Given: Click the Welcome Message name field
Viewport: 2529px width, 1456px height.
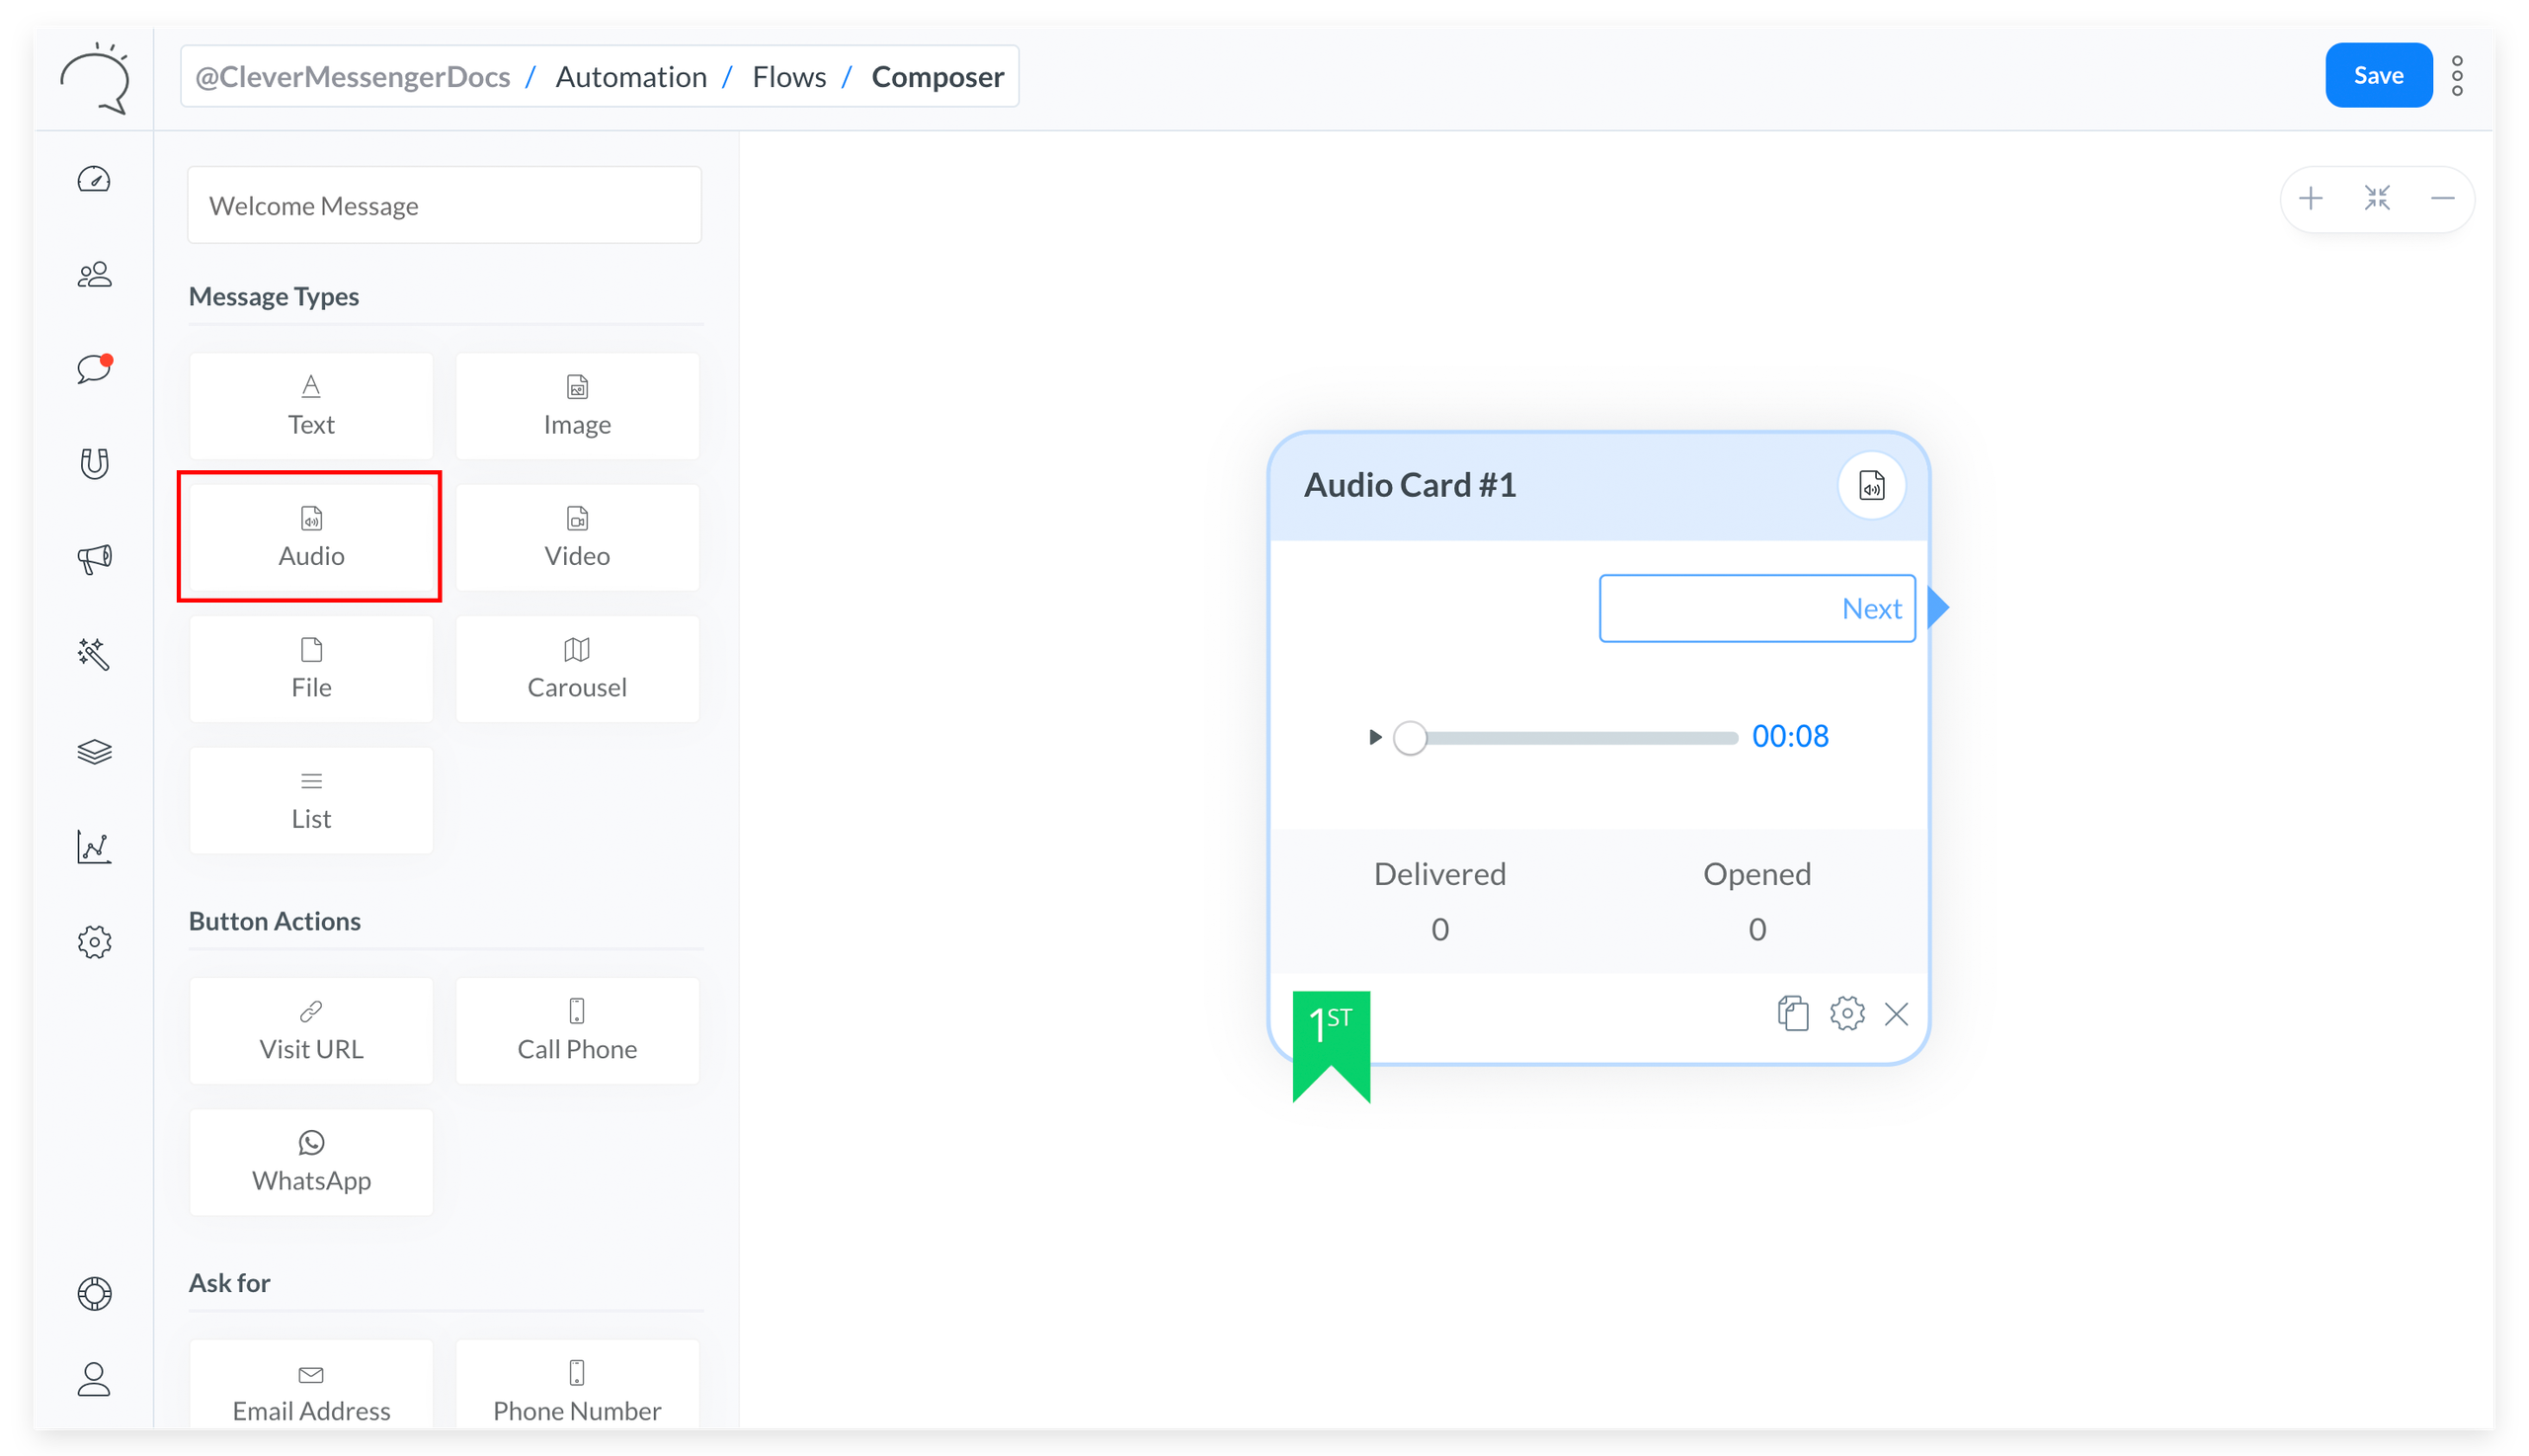Looking at the screenshot, I should click(445, 206).
